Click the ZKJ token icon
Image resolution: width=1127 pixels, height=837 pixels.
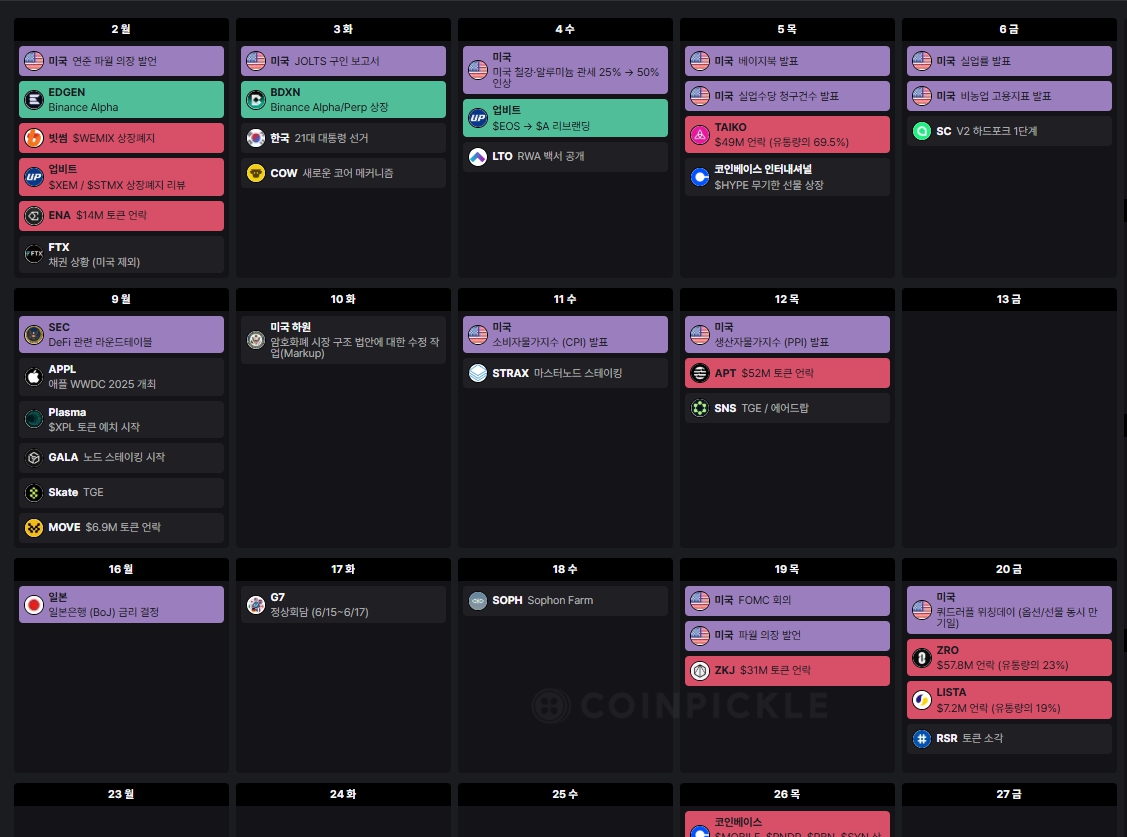700,670
